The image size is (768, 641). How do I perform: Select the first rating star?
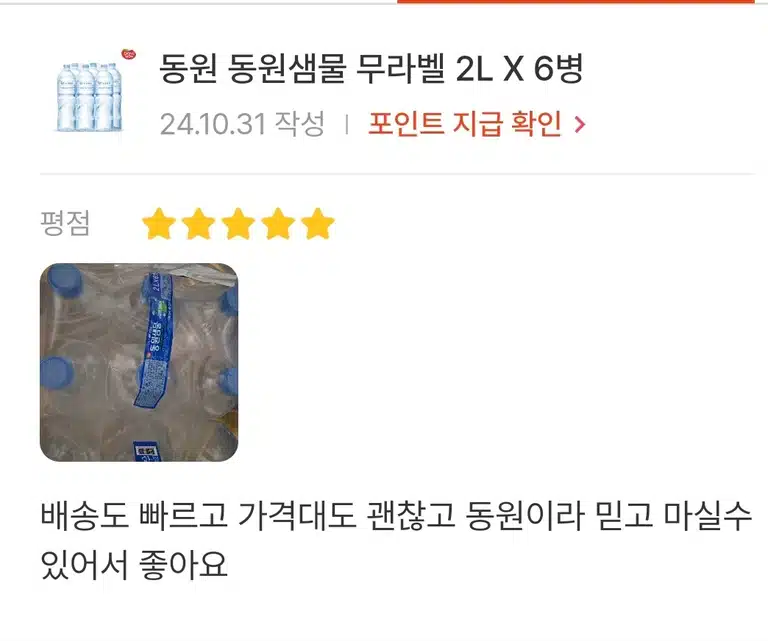tap(159, 224)
